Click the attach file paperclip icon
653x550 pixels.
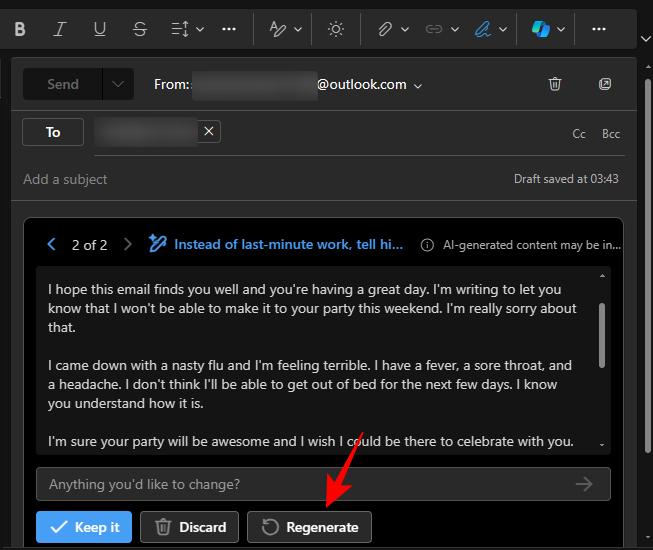coord(385,29)
